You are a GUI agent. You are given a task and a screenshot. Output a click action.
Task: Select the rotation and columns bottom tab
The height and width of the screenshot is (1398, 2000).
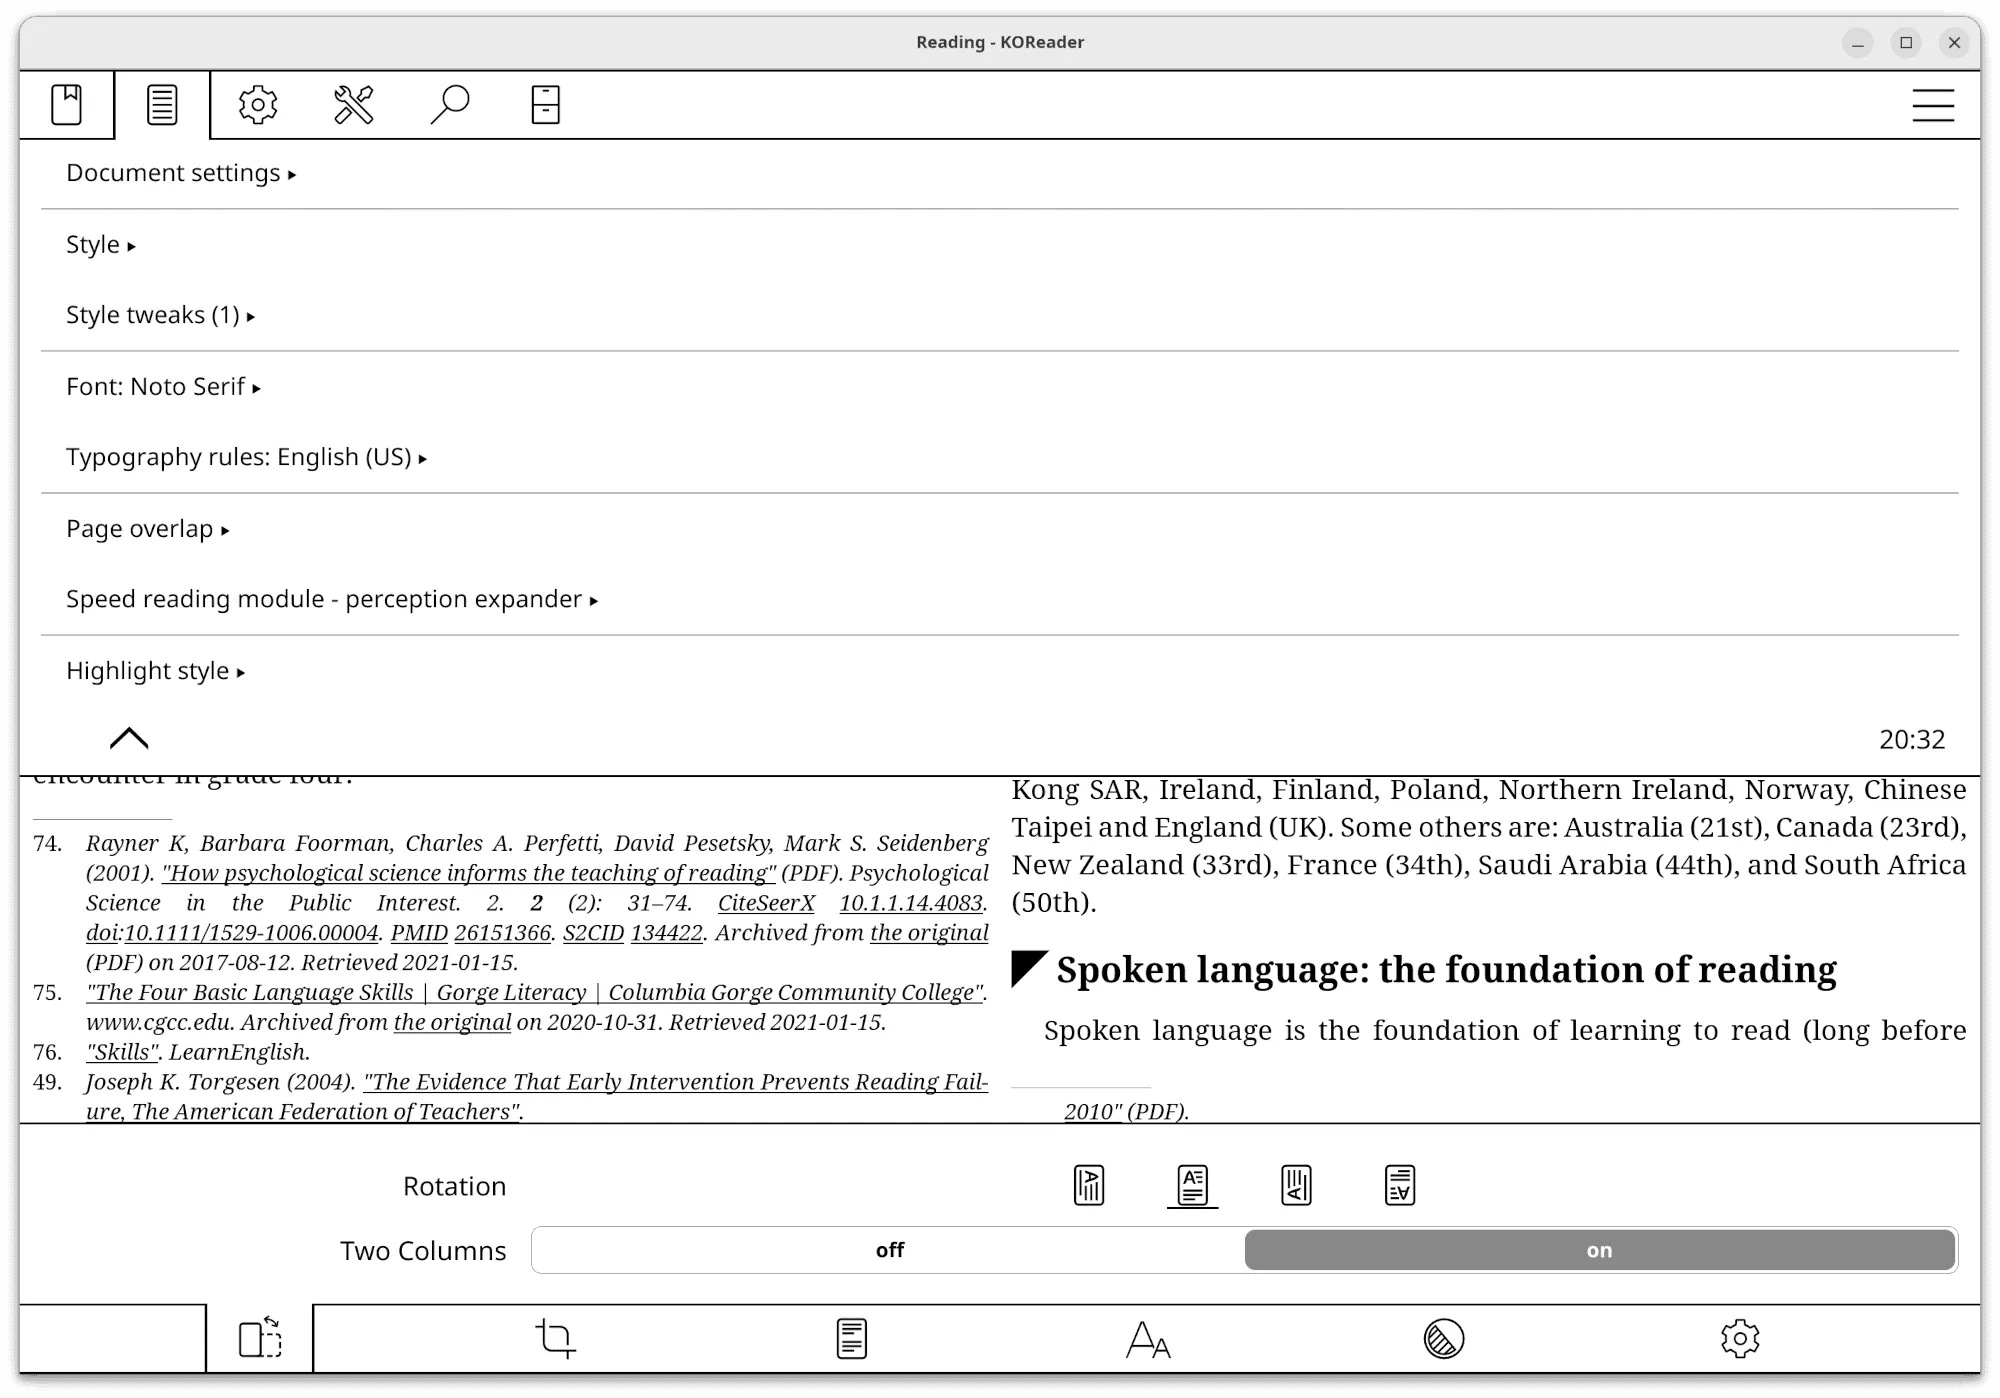260,1338
